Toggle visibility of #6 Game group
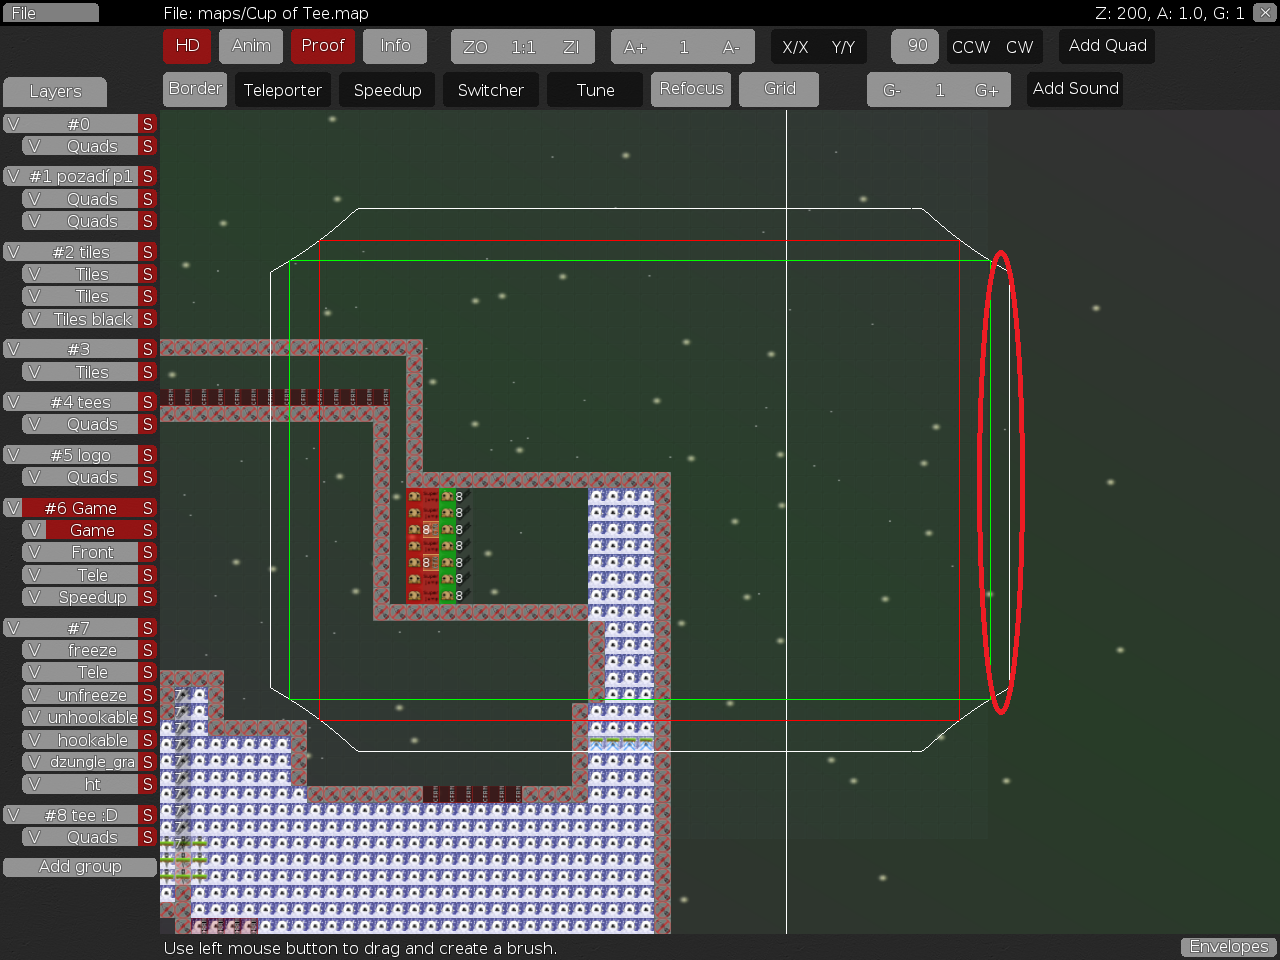The image size is (1280, 960). [13, 508]
